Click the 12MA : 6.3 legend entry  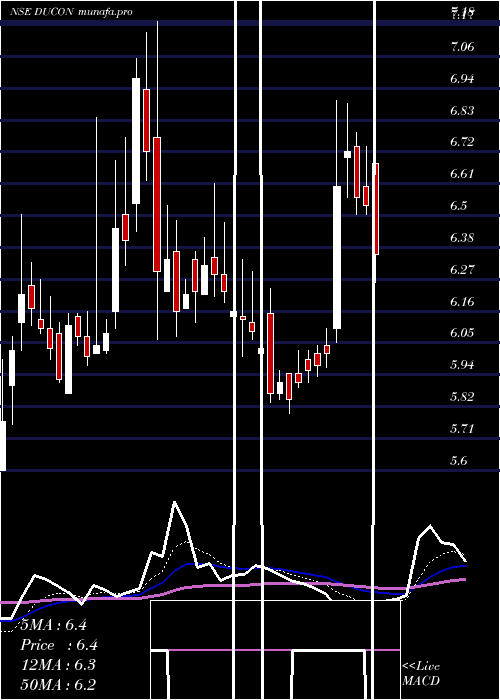(58, 665)
